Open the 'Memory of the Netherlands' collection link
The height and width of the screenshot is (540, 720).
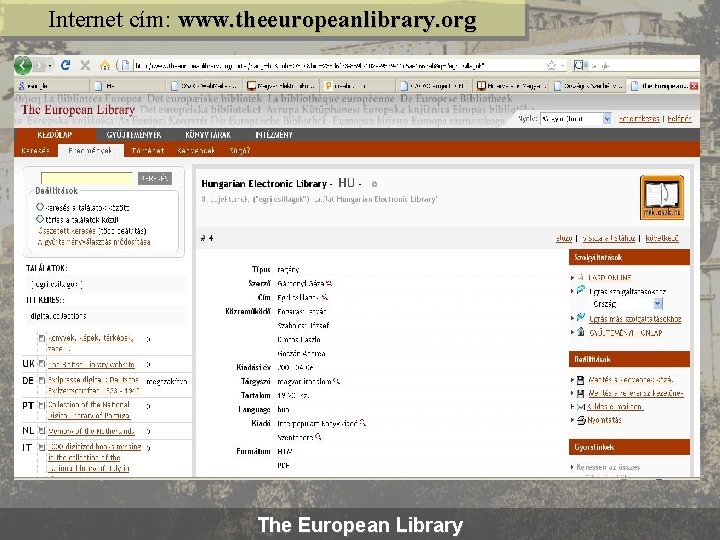[x=91, y=431]
